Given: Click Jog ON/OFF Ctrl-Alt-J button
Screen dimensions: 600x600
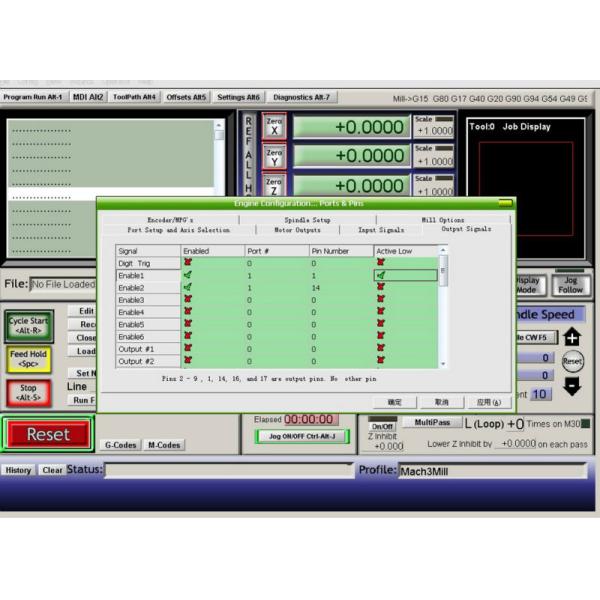Looking at the screenshot, I should 295,437.
